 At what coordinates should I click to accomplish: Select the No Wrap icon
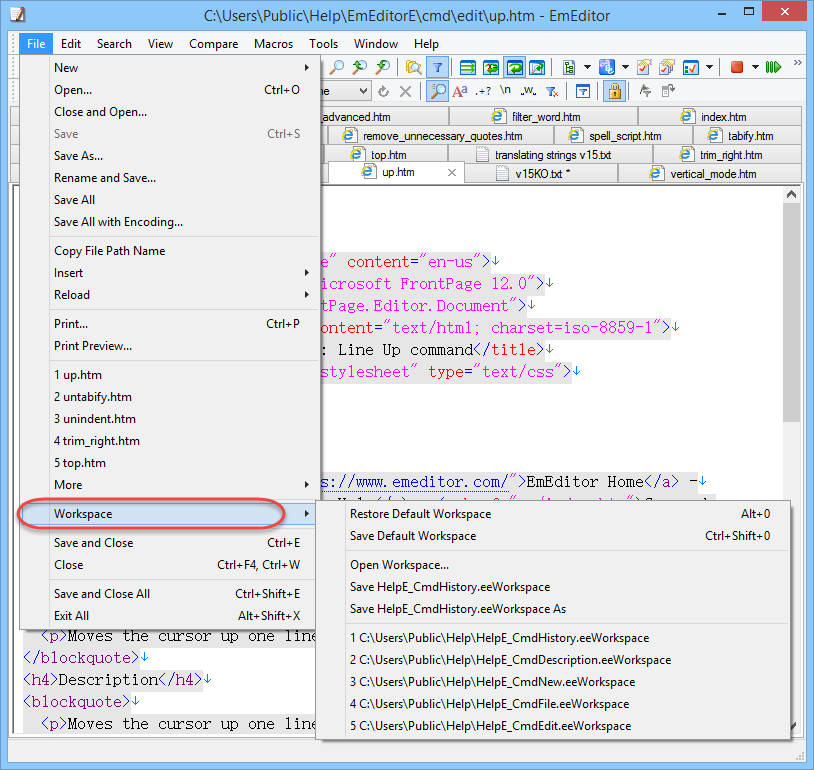point(468,67)
